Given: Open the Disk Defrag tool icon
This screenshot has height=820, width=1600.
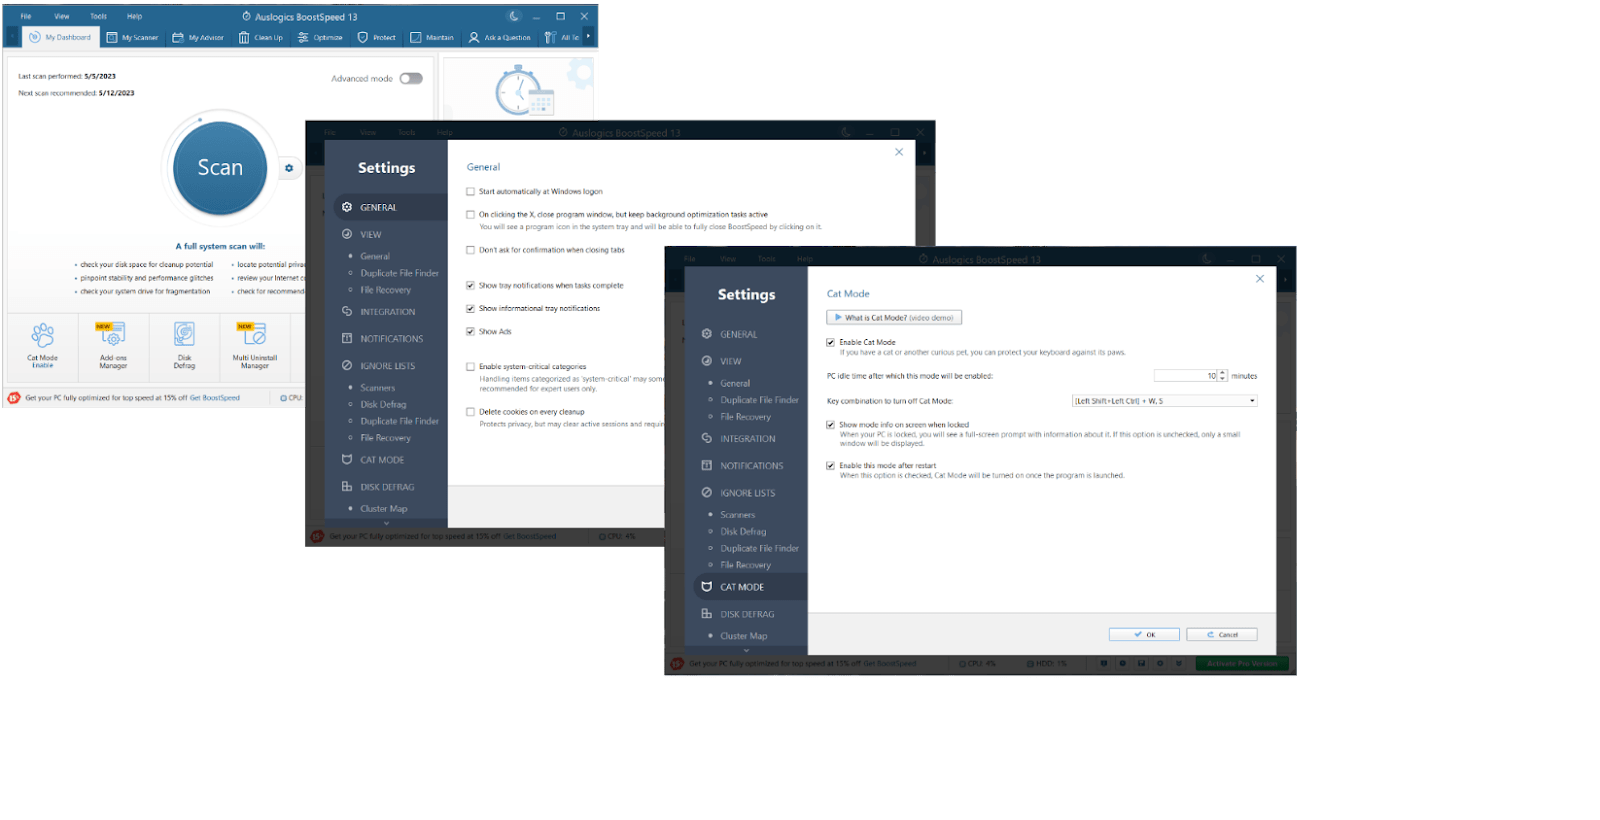Looking at the screenshot, I should tap(184, 333).
